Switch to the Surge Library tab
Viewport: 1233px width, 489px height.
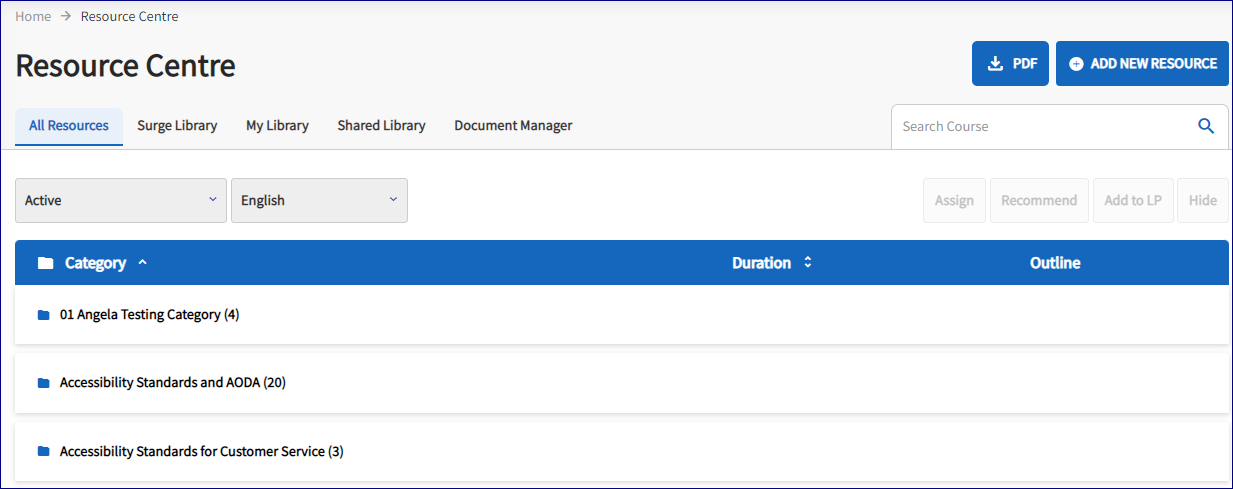point(177,126)
